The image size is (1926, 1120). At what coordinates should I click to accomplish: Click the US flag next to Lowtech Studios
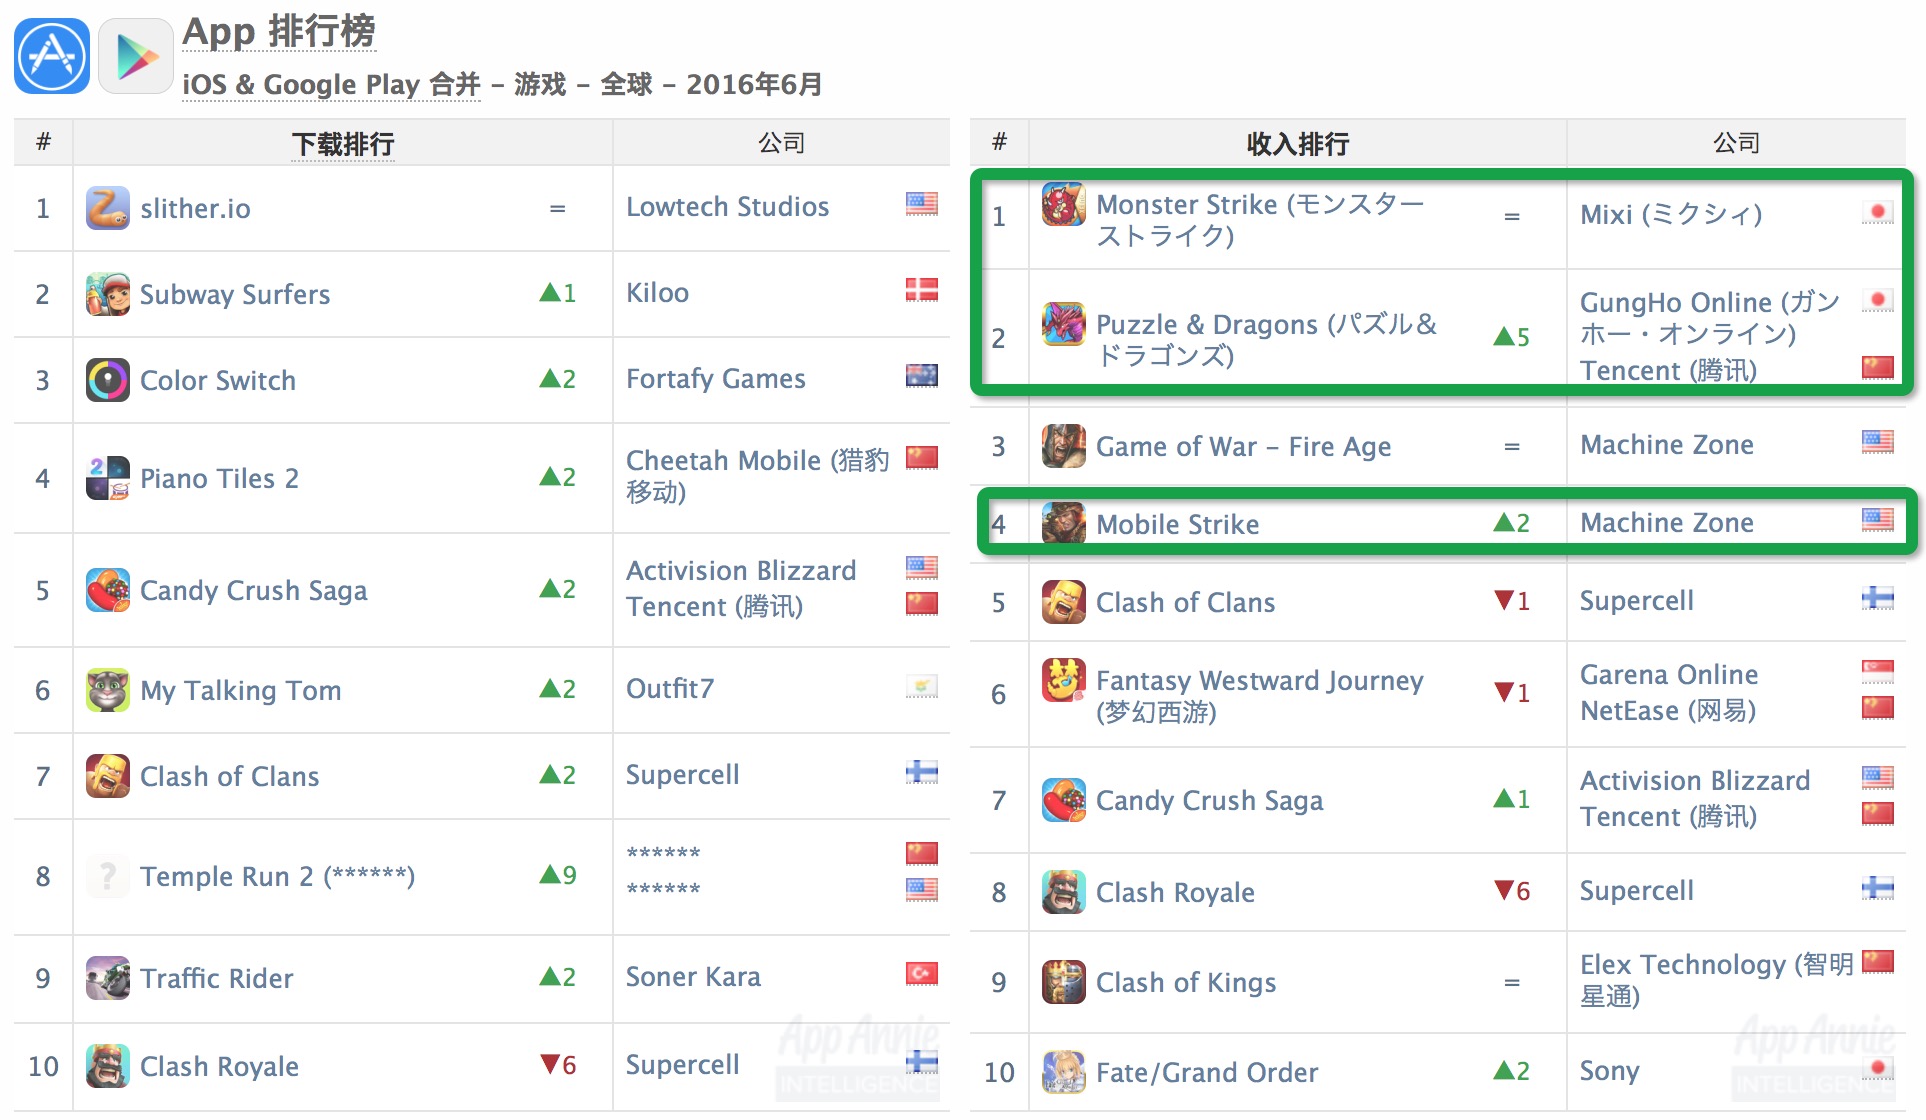point(922,203)
